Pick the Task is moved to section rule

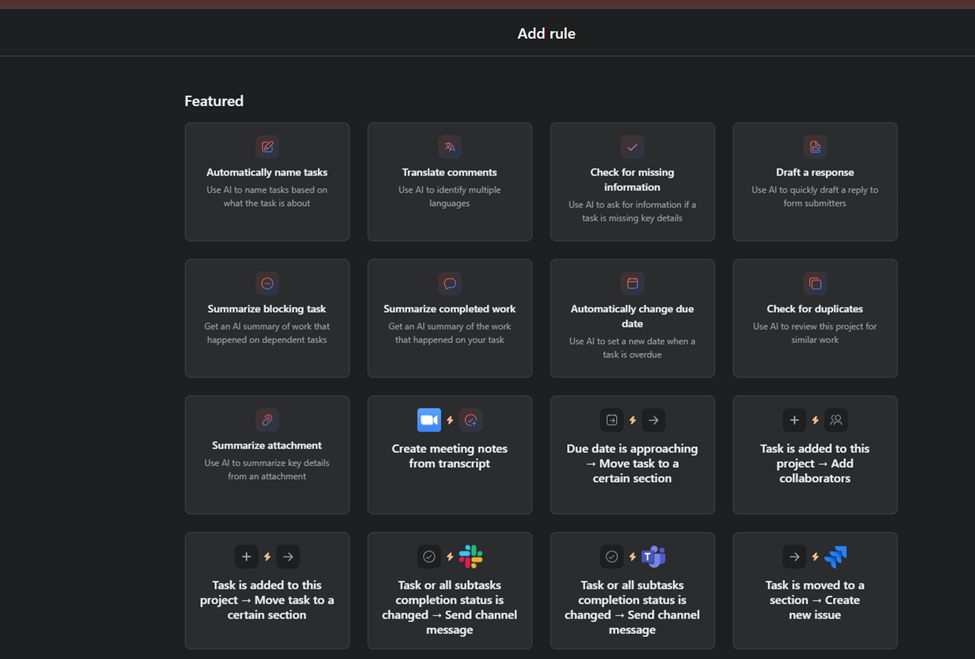click(x=815, y=600)
